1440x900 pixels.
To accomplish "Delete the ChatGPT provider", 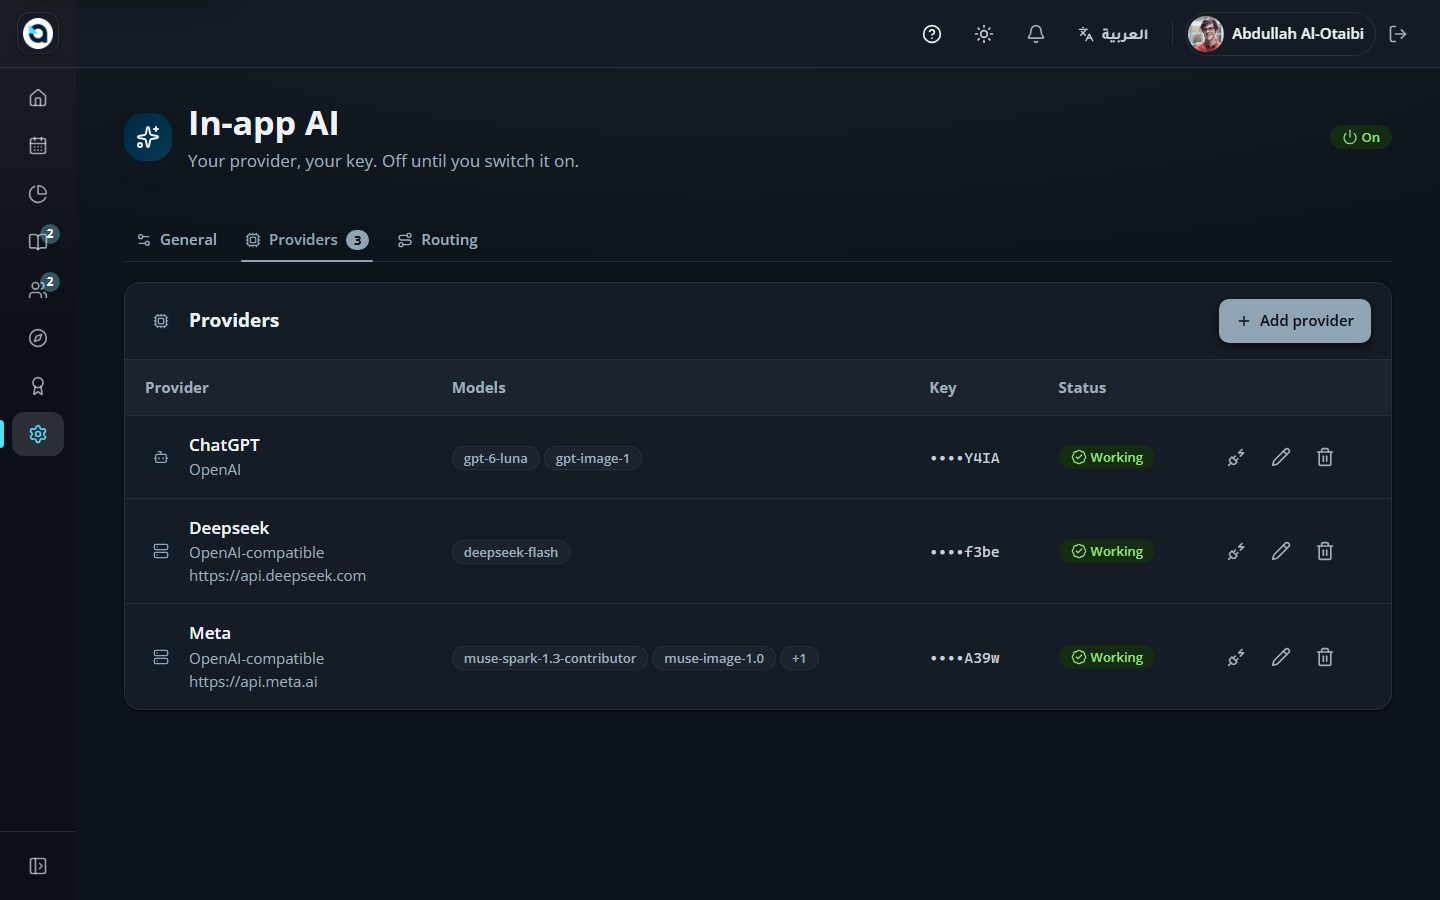I will pyautogui.click(x=1325, y=457).
